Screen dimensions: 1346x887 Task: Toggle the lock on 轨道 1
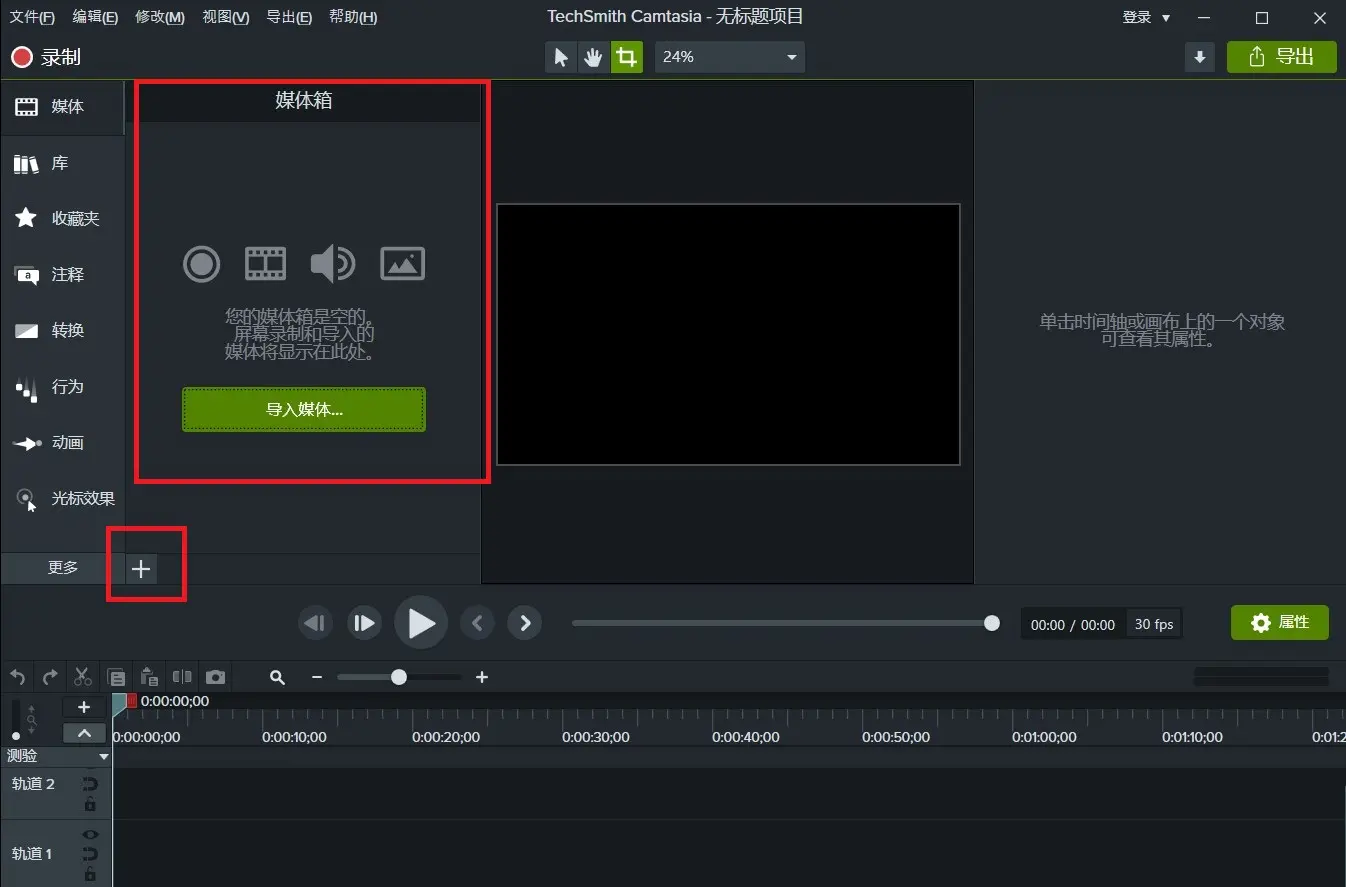coord(90,874)
